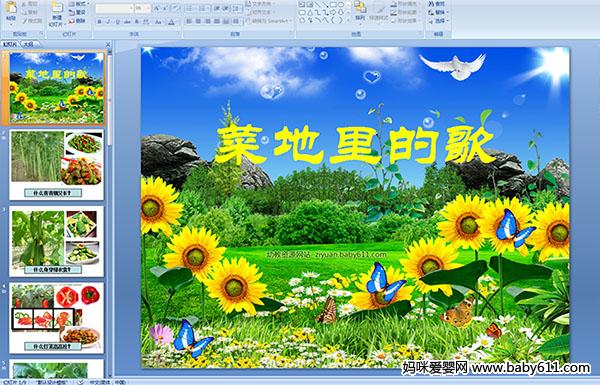Decrease the list indent level

coord(217,8)
